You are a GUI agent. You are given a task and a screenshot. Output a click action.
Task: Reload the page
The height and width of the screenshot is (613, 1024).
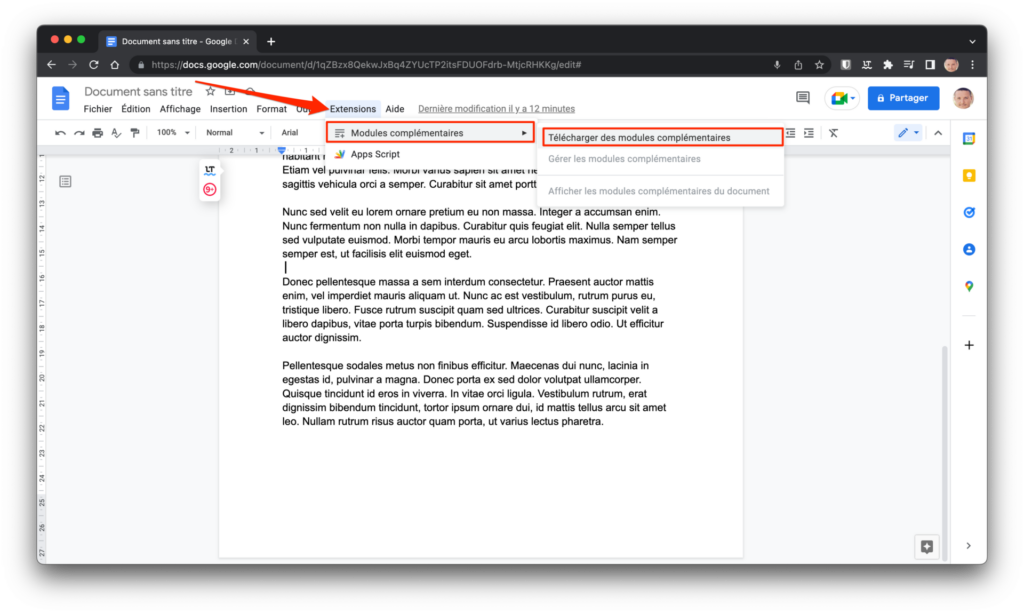(93, 65)
